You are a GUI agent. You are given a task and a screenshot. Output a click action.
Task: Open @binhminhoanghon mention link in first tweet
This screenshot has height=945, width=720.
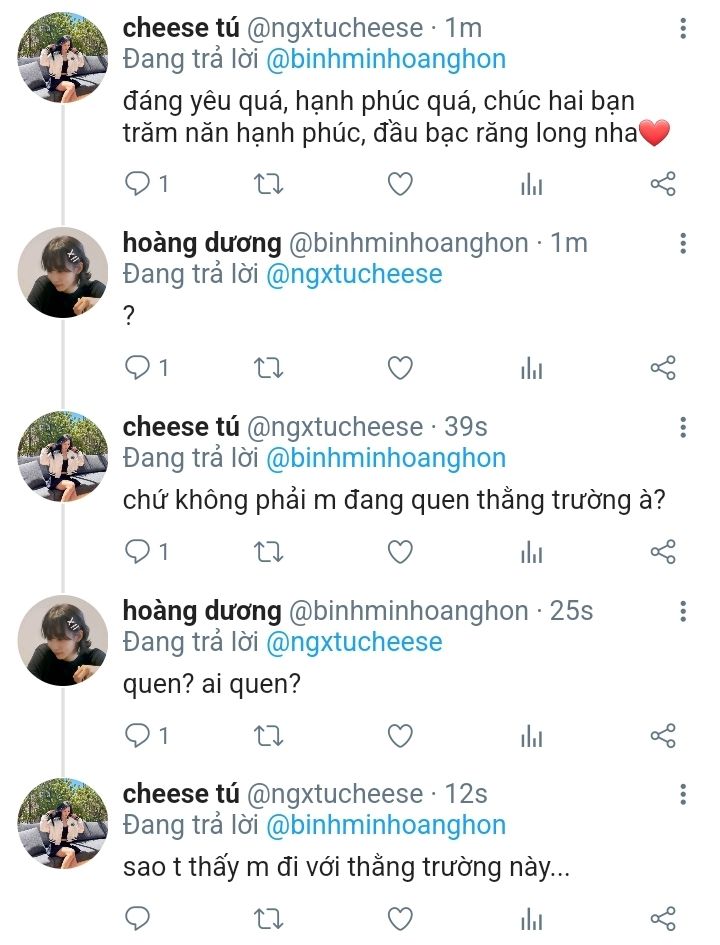point(386,58)
